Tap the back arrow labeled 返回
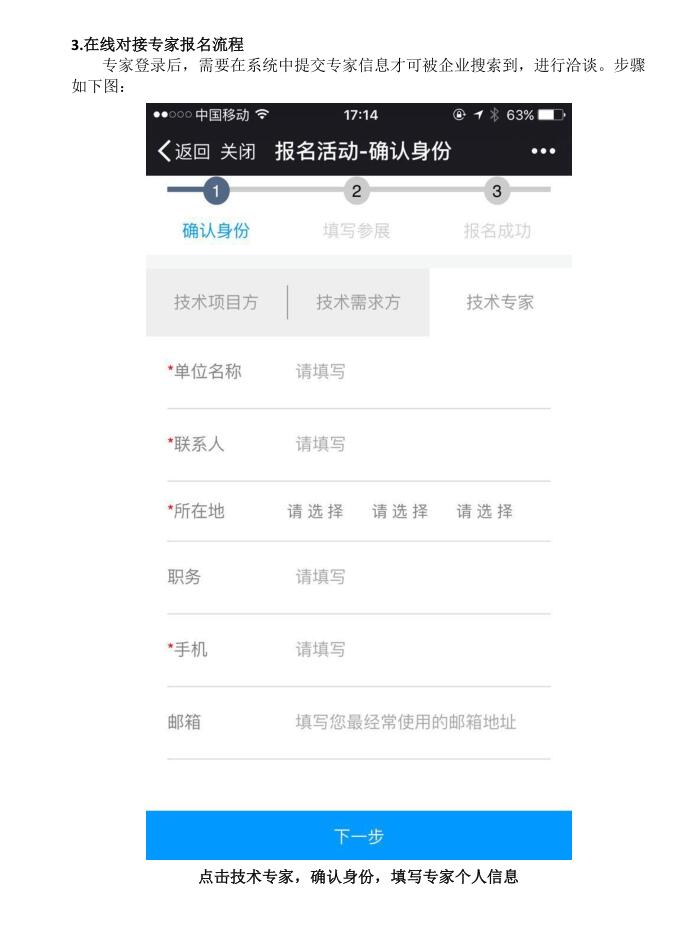 [183, 151]
